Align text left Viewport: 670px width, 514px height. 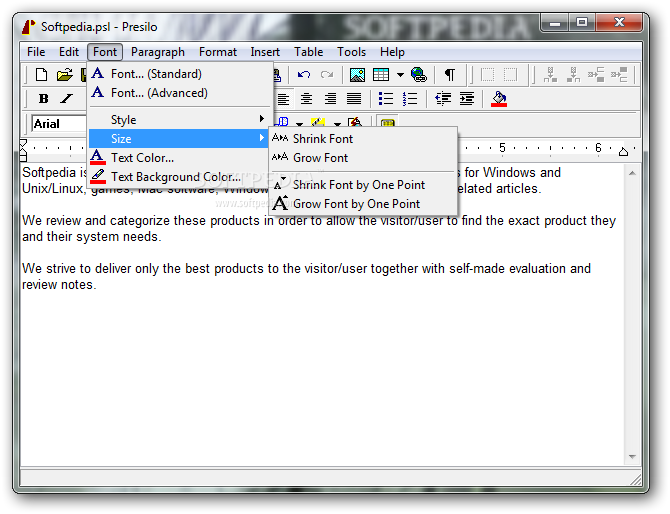click(x=283, y=99)
